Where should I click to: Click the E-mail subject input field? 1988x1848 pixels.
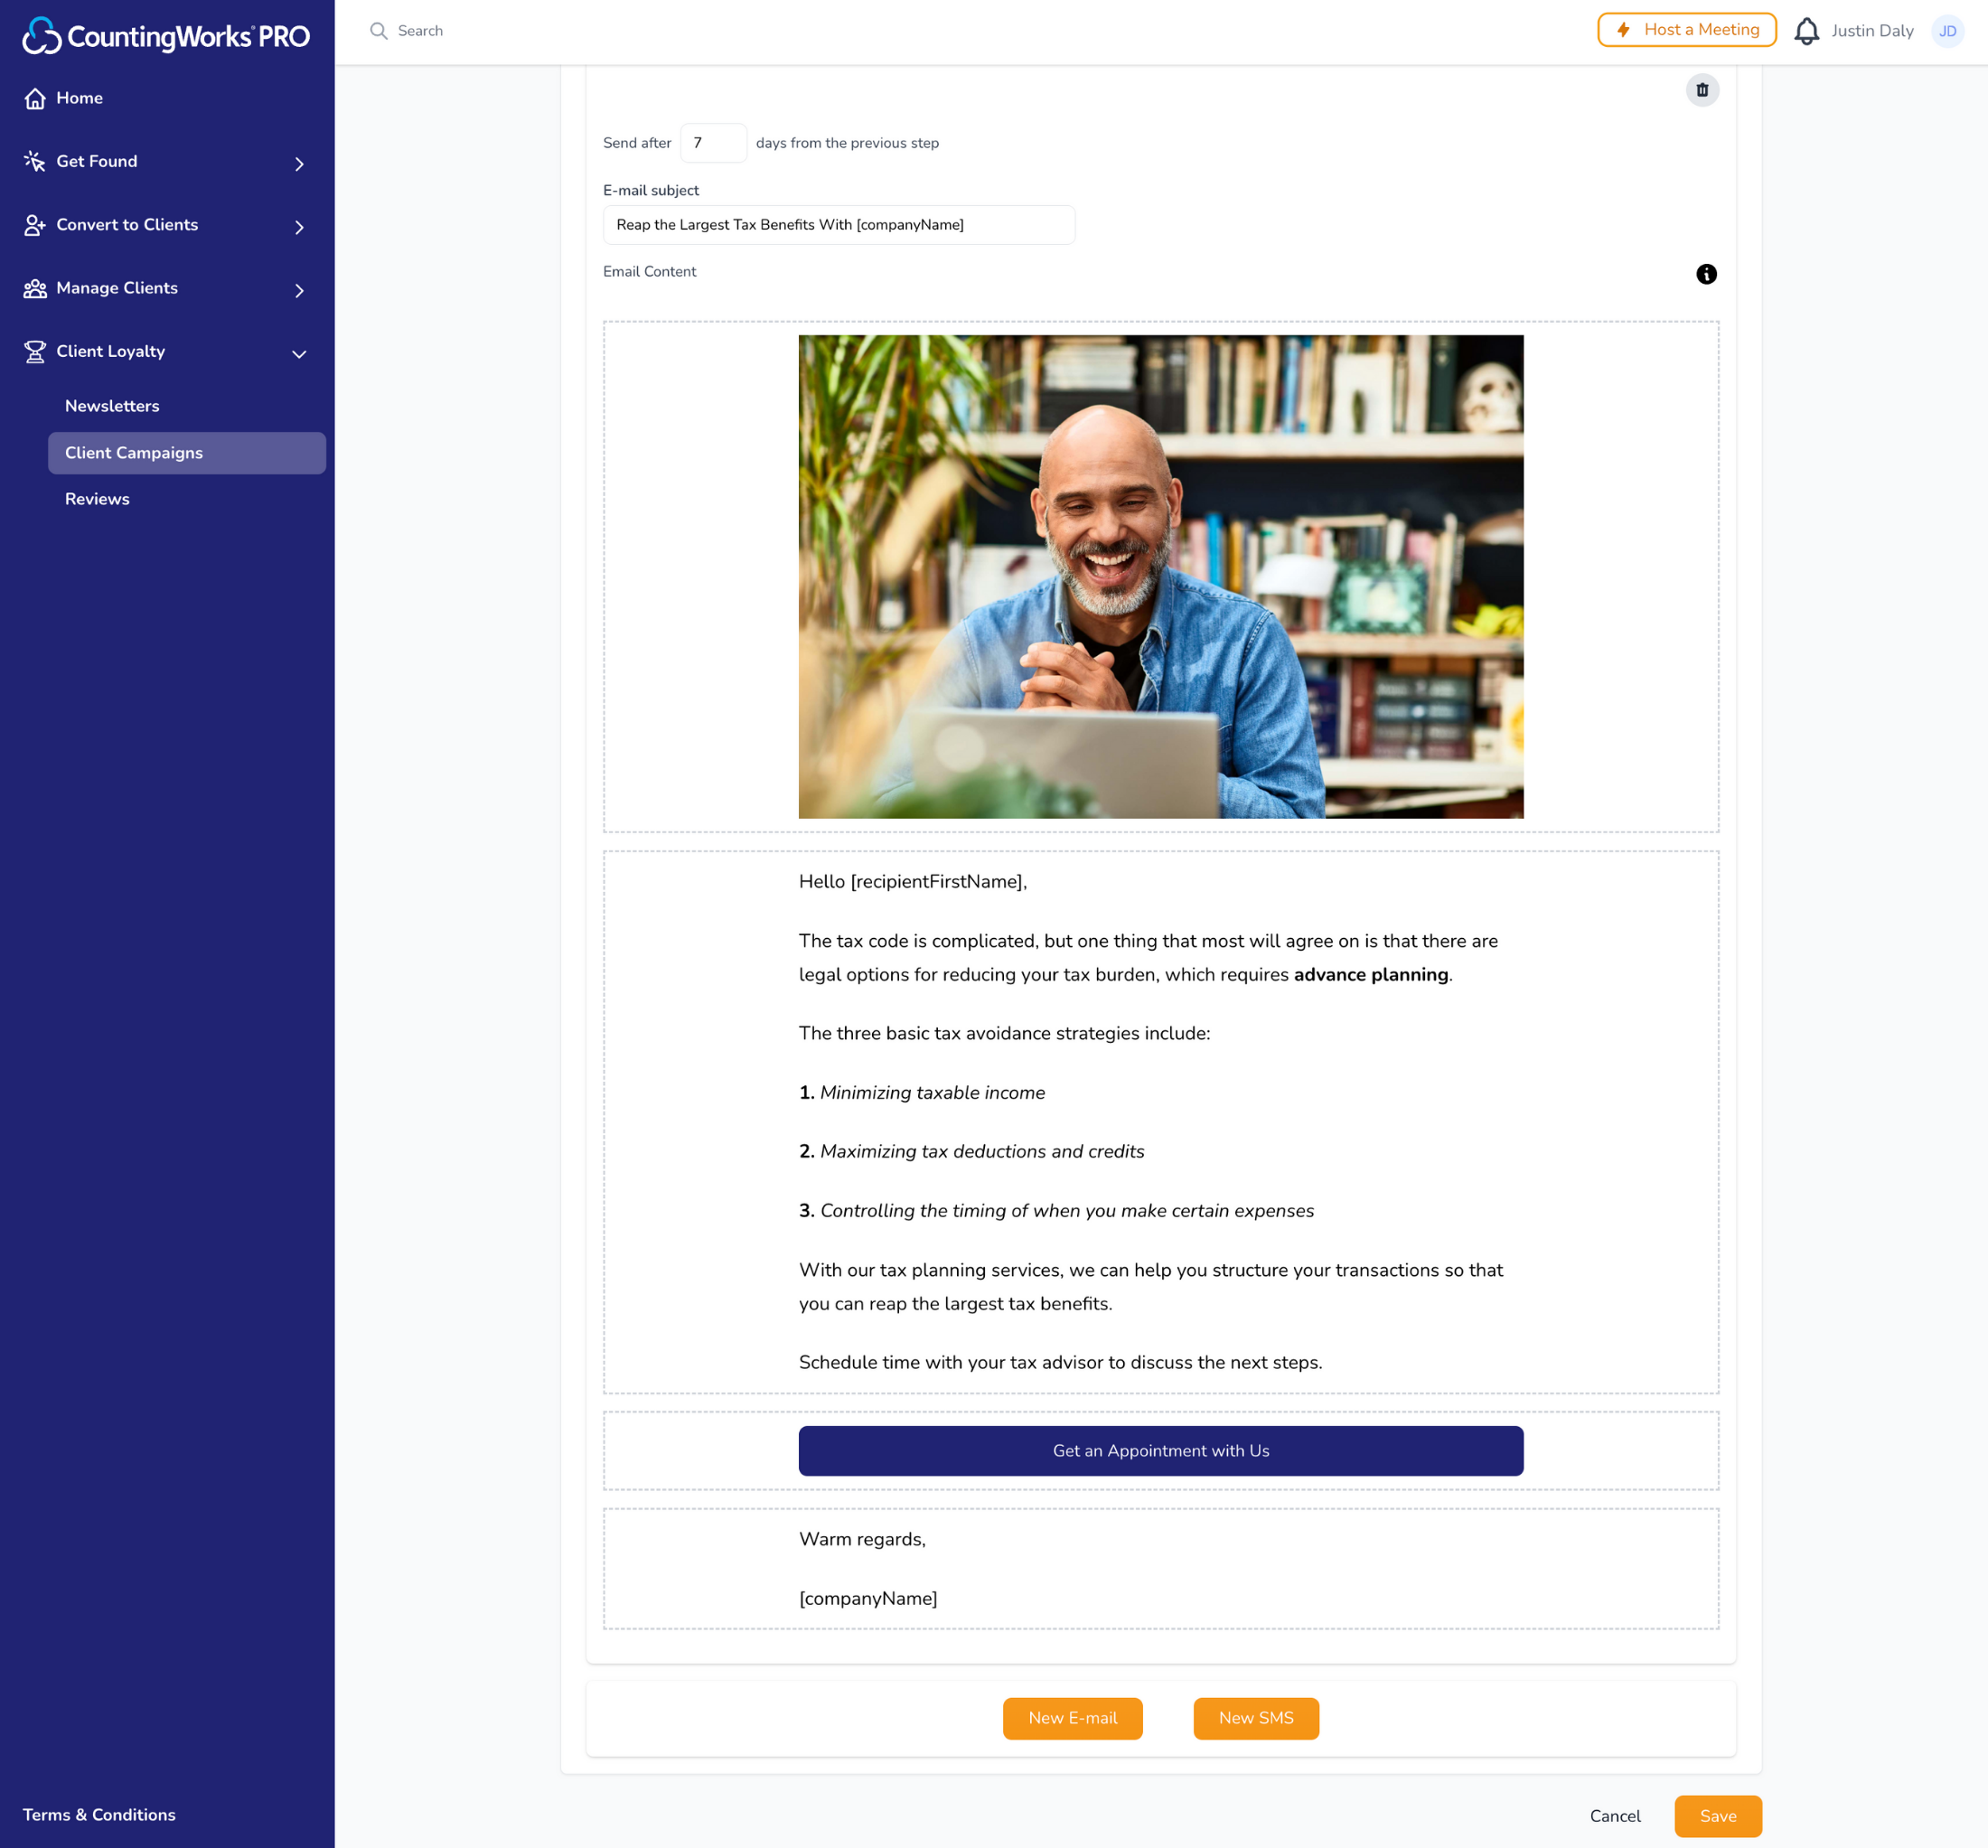[x=838, y=225]
